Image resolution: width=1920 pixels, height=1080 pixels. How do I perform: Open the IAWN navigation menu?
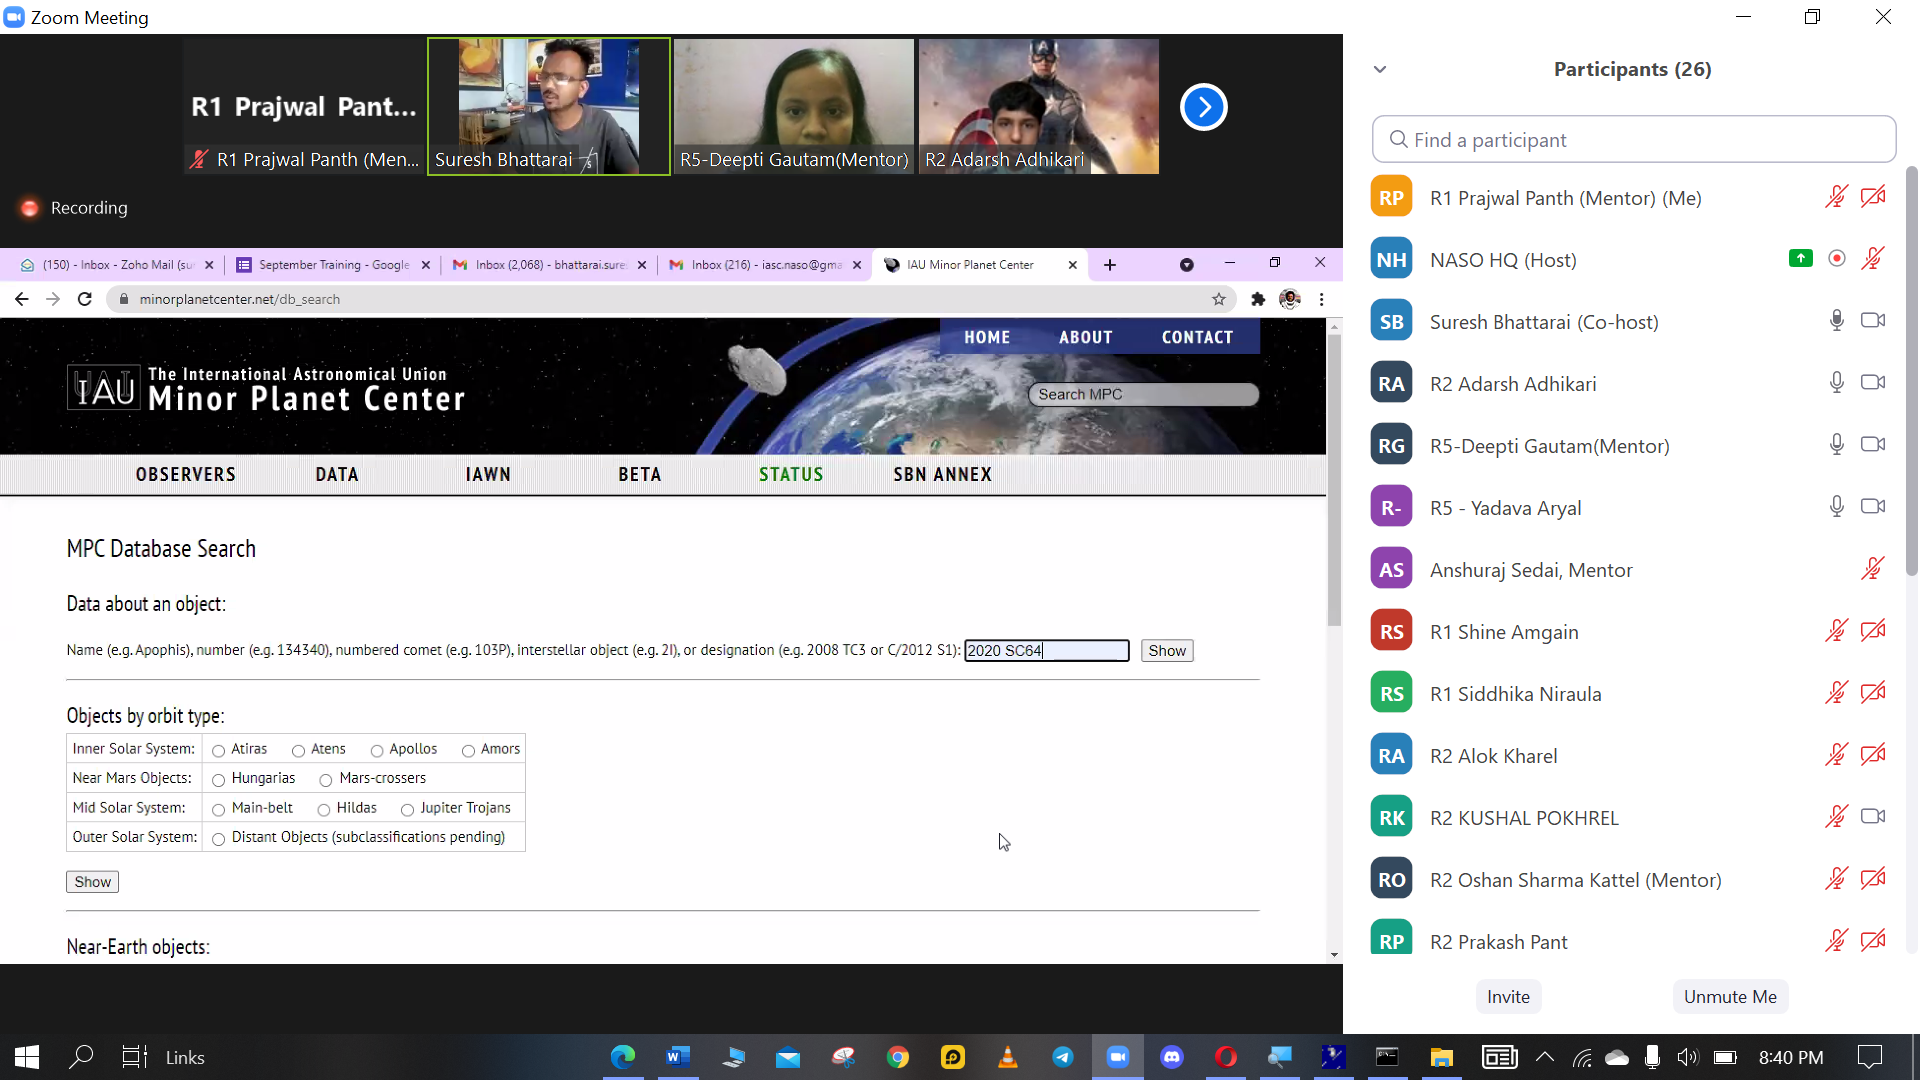(x=488, y=474)
